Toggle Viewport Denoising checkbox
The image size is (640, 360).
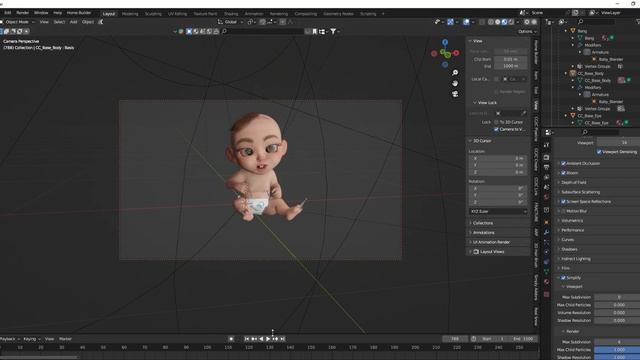tap(599, 152)
